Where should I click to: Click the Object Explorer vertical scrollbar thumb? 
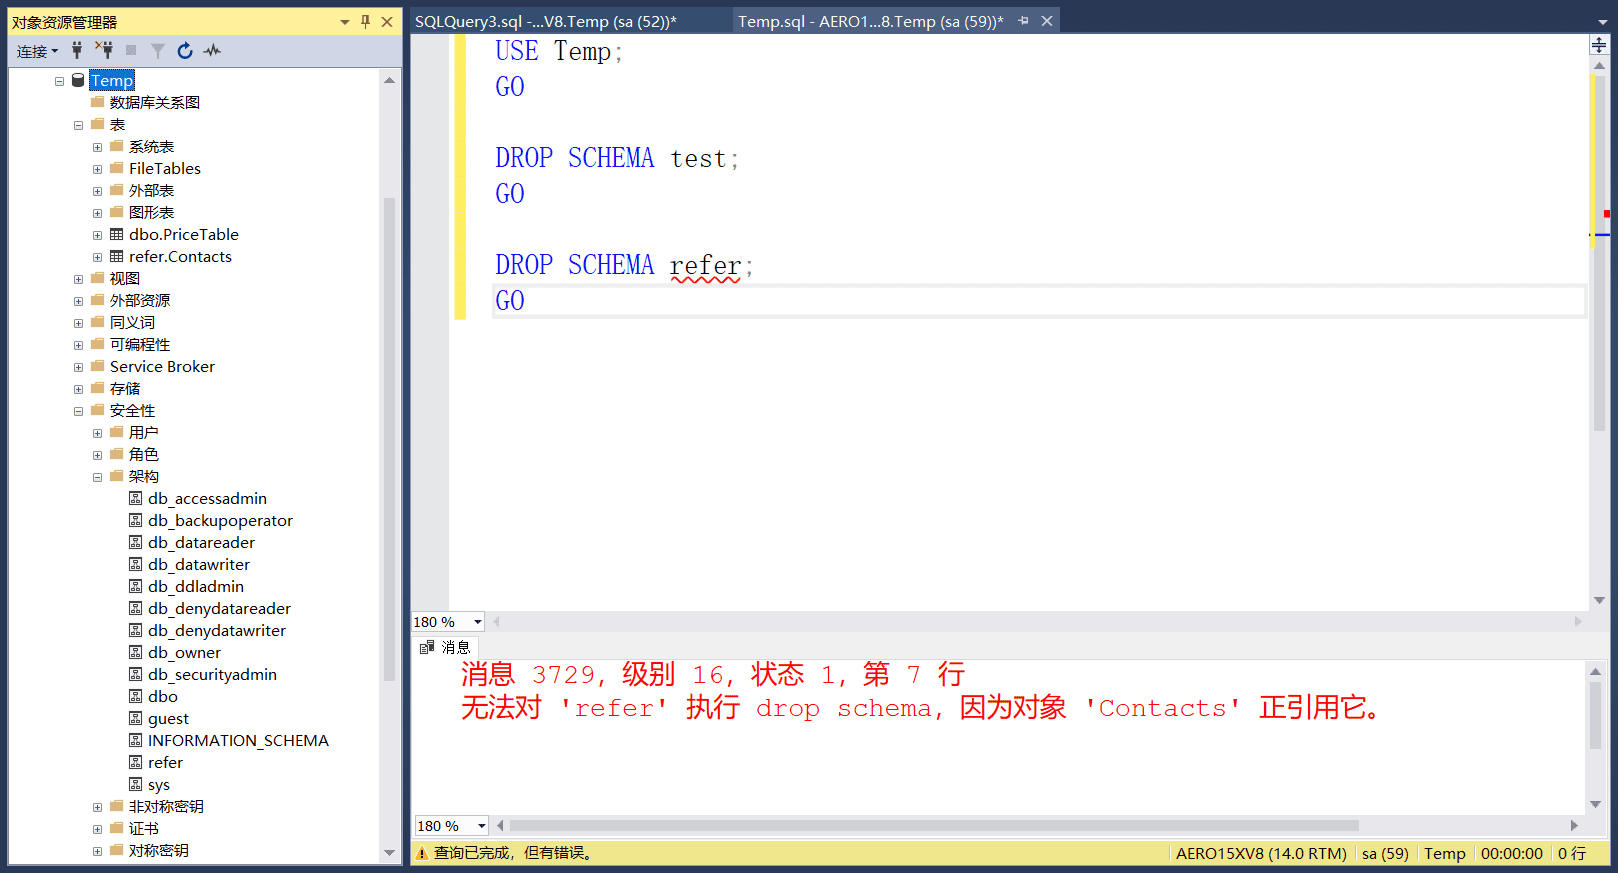389,440
